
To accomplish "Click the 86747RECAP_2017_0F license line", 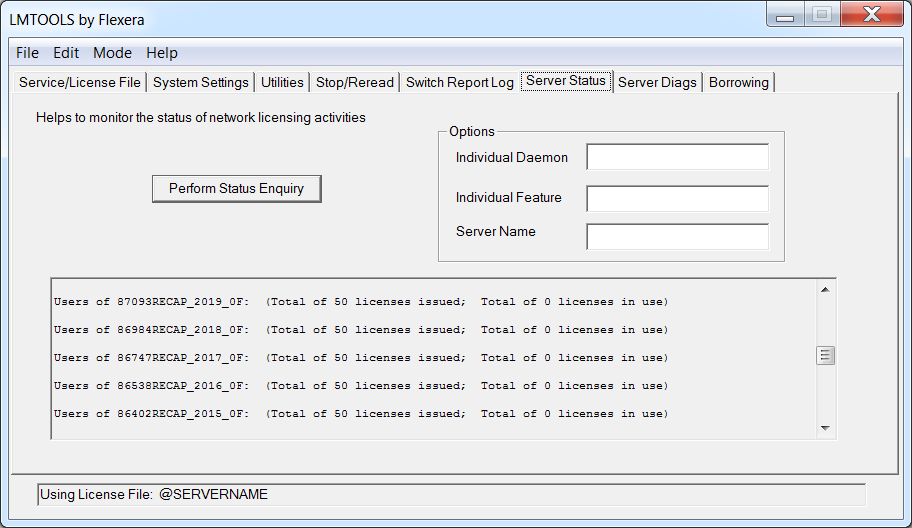I will click(361, 358).
